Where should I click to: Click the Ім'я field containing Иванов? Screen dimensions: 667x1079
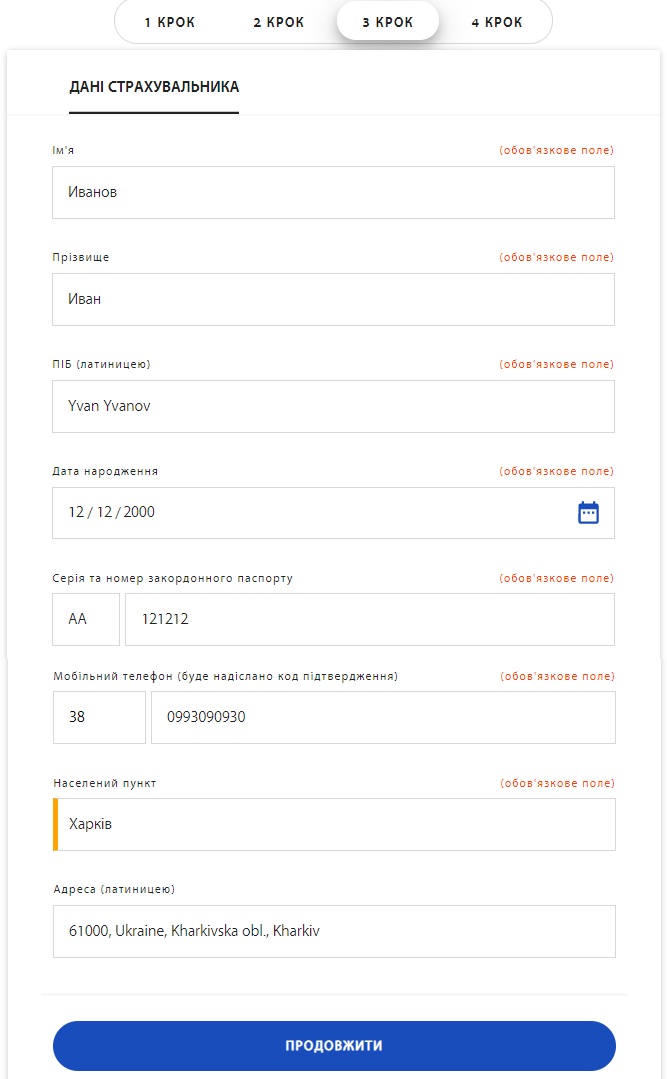pos(333,192)
